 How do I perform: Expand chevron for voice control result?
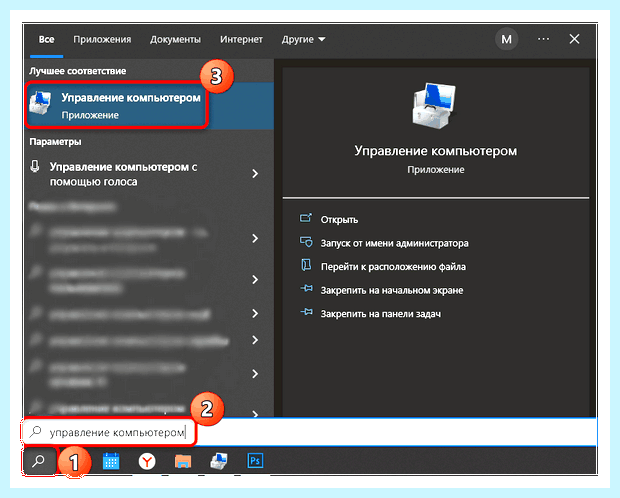click(x=255, y=174)
